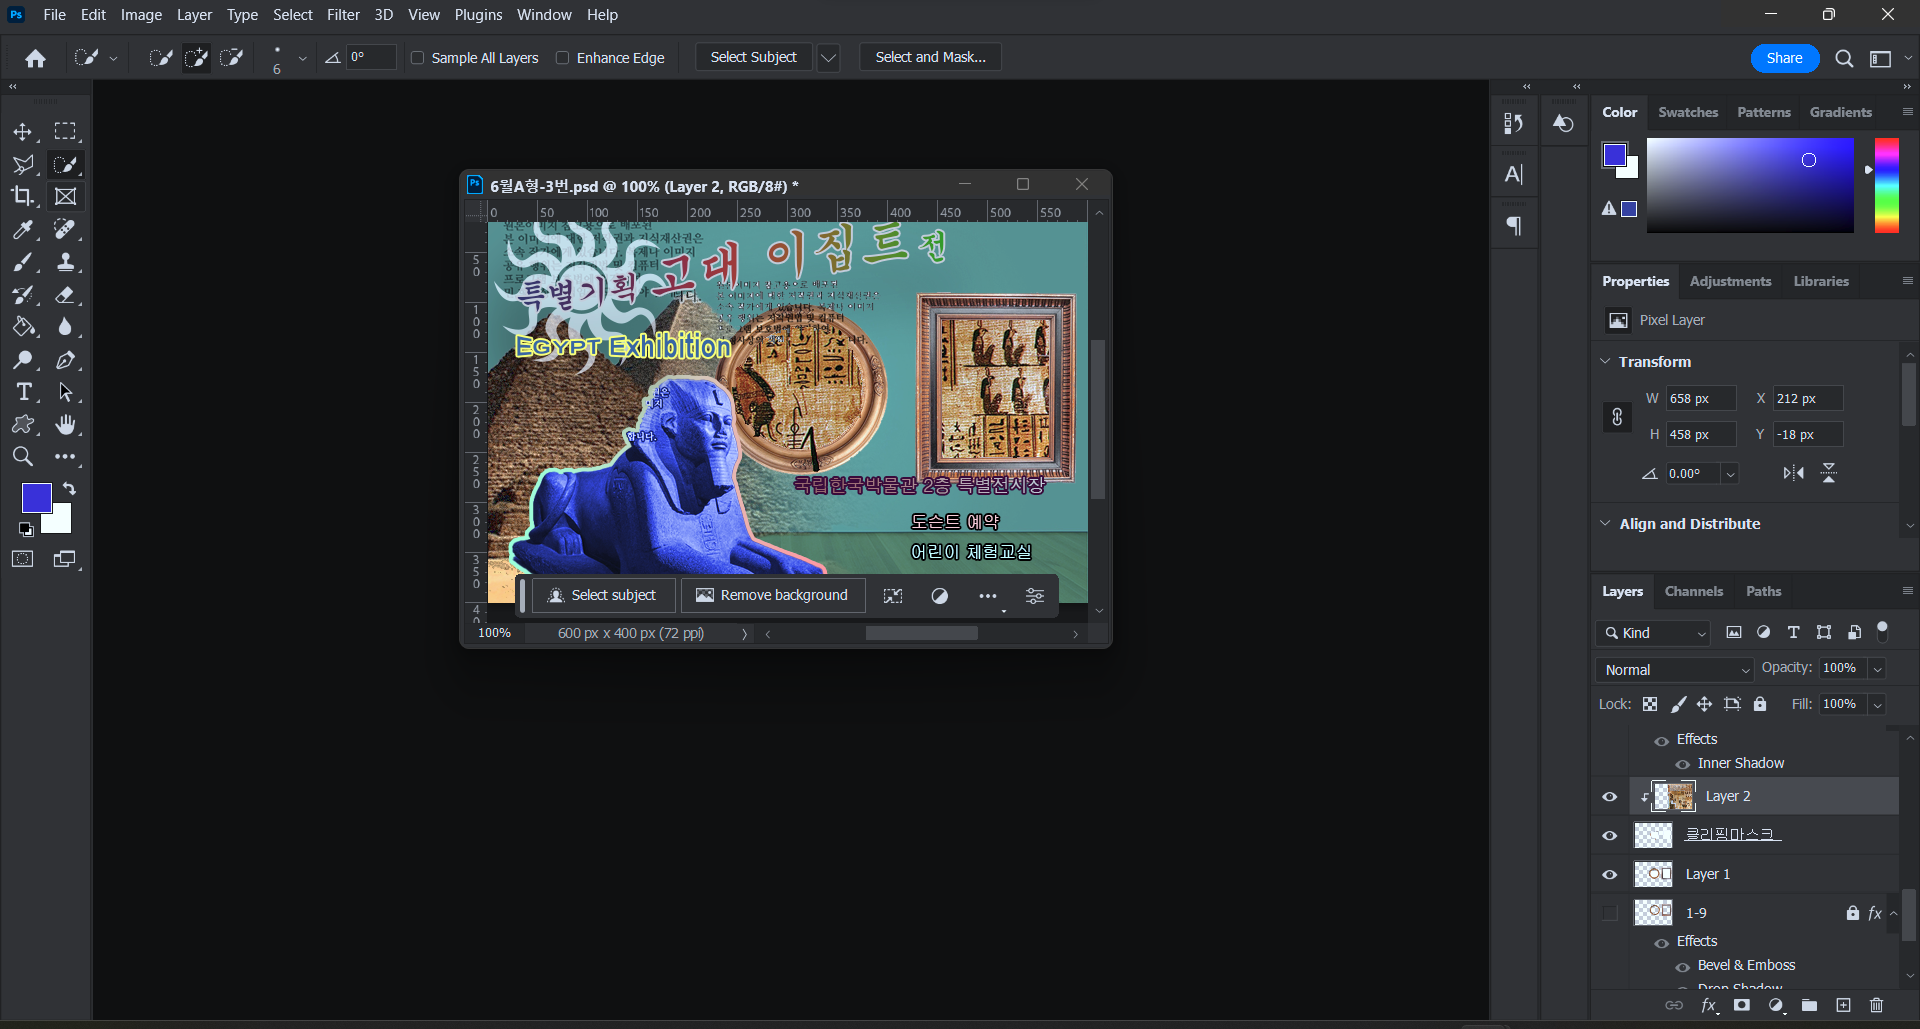Toggle Bevel & Emboss effect visibility

click(x=1683, y=966)
